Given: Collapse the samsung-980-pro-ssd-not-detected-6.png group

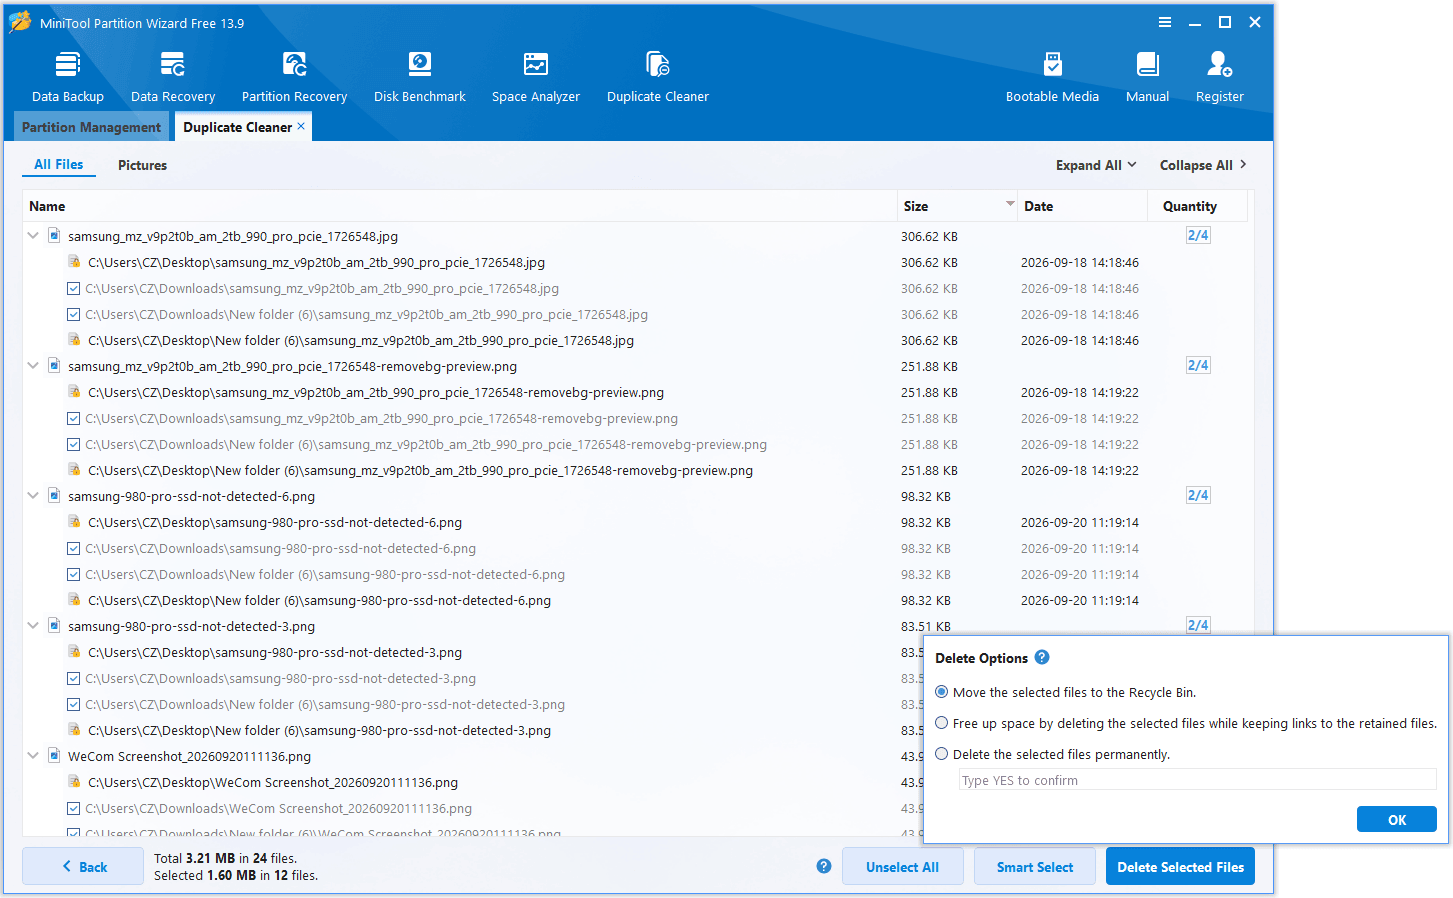Looking at the screenshot, I should point(33,496).
